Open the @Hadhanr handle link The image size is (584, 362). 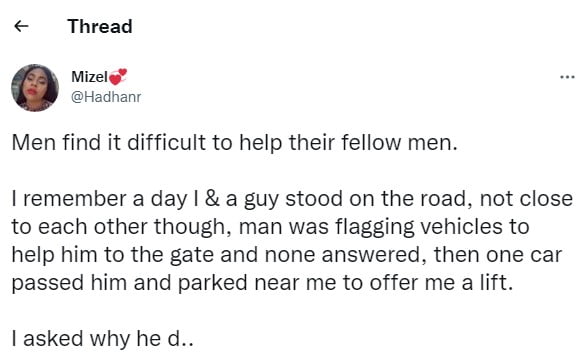point(106,97)
